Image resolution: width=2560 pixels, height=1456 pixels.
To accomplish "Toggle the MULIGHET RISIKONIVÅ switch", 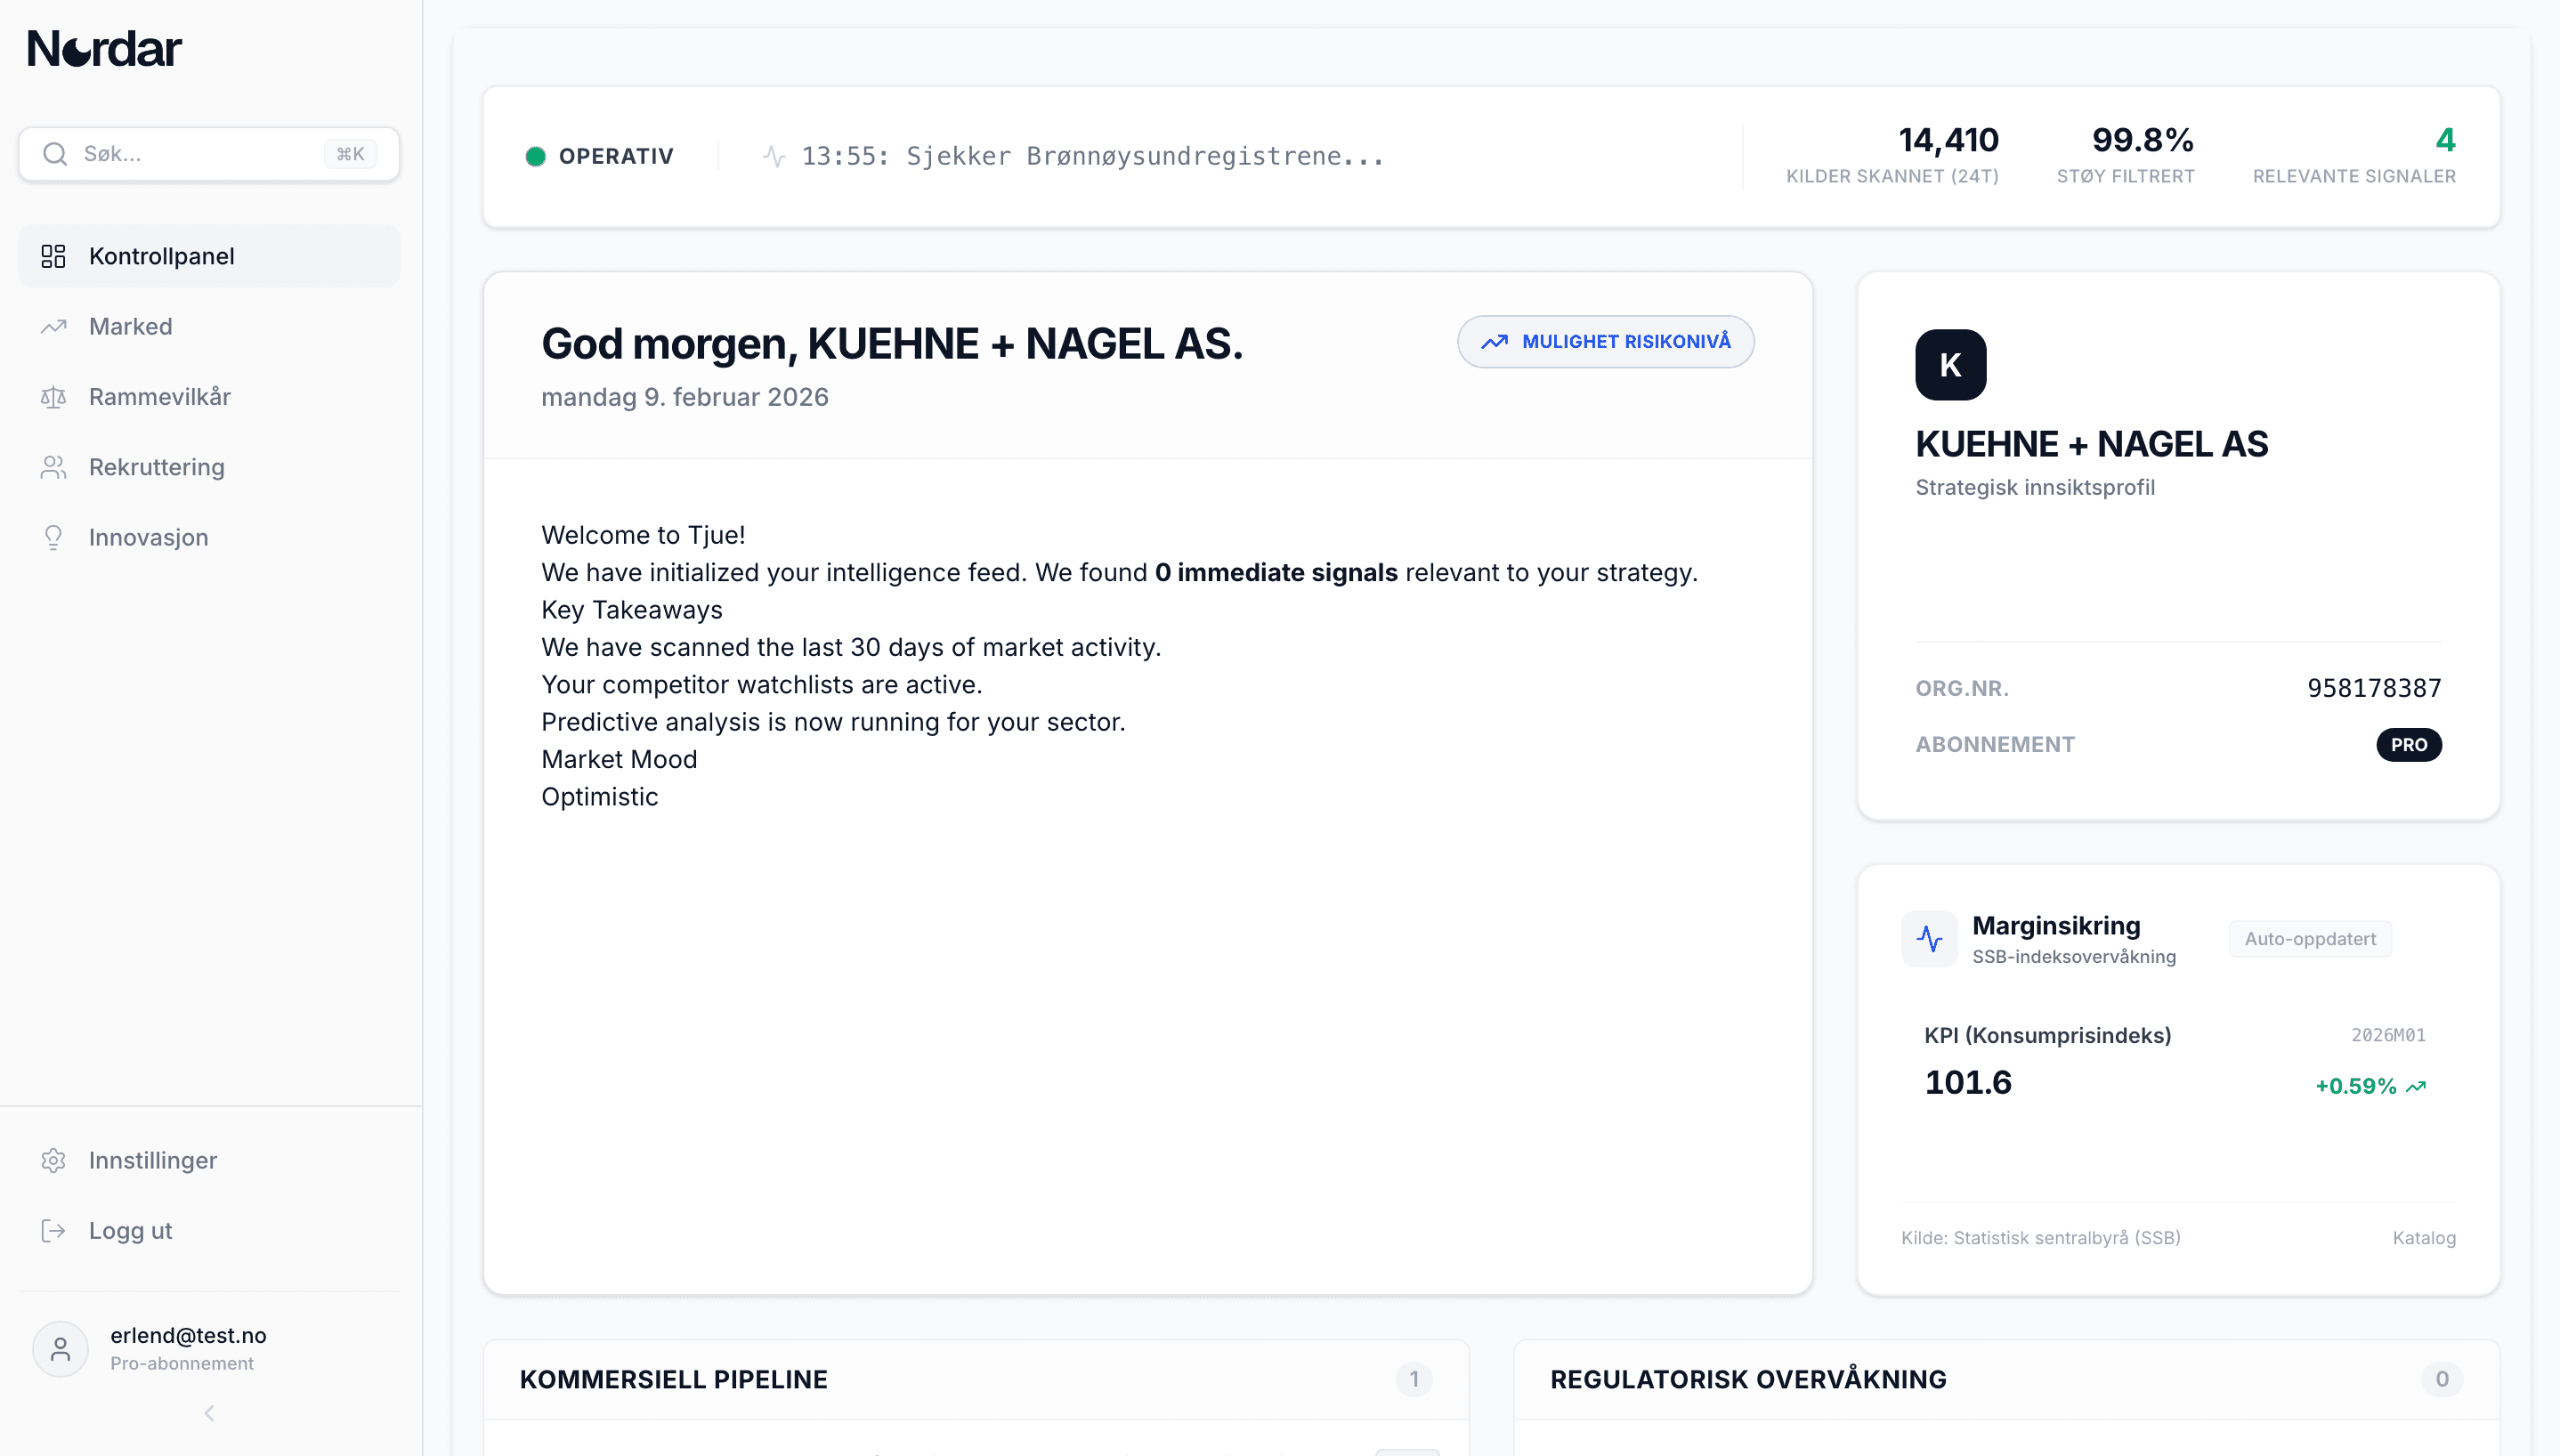I will 1604,341.
